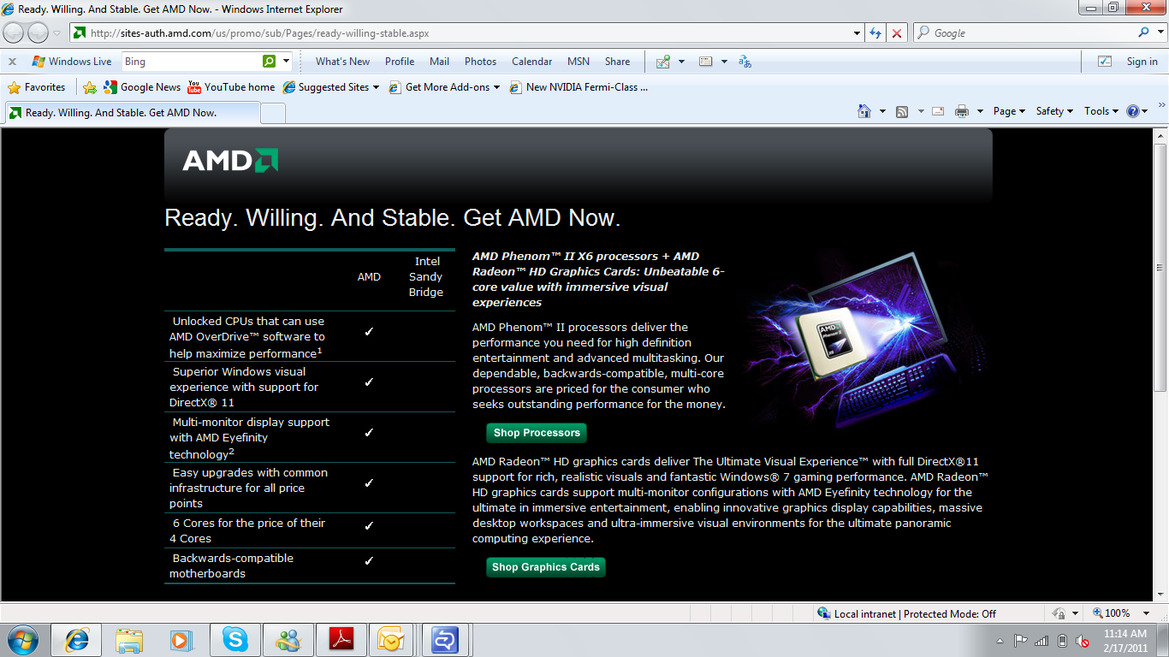
Task: Click the Google search magnifier icon
Action: [1144, 32]
